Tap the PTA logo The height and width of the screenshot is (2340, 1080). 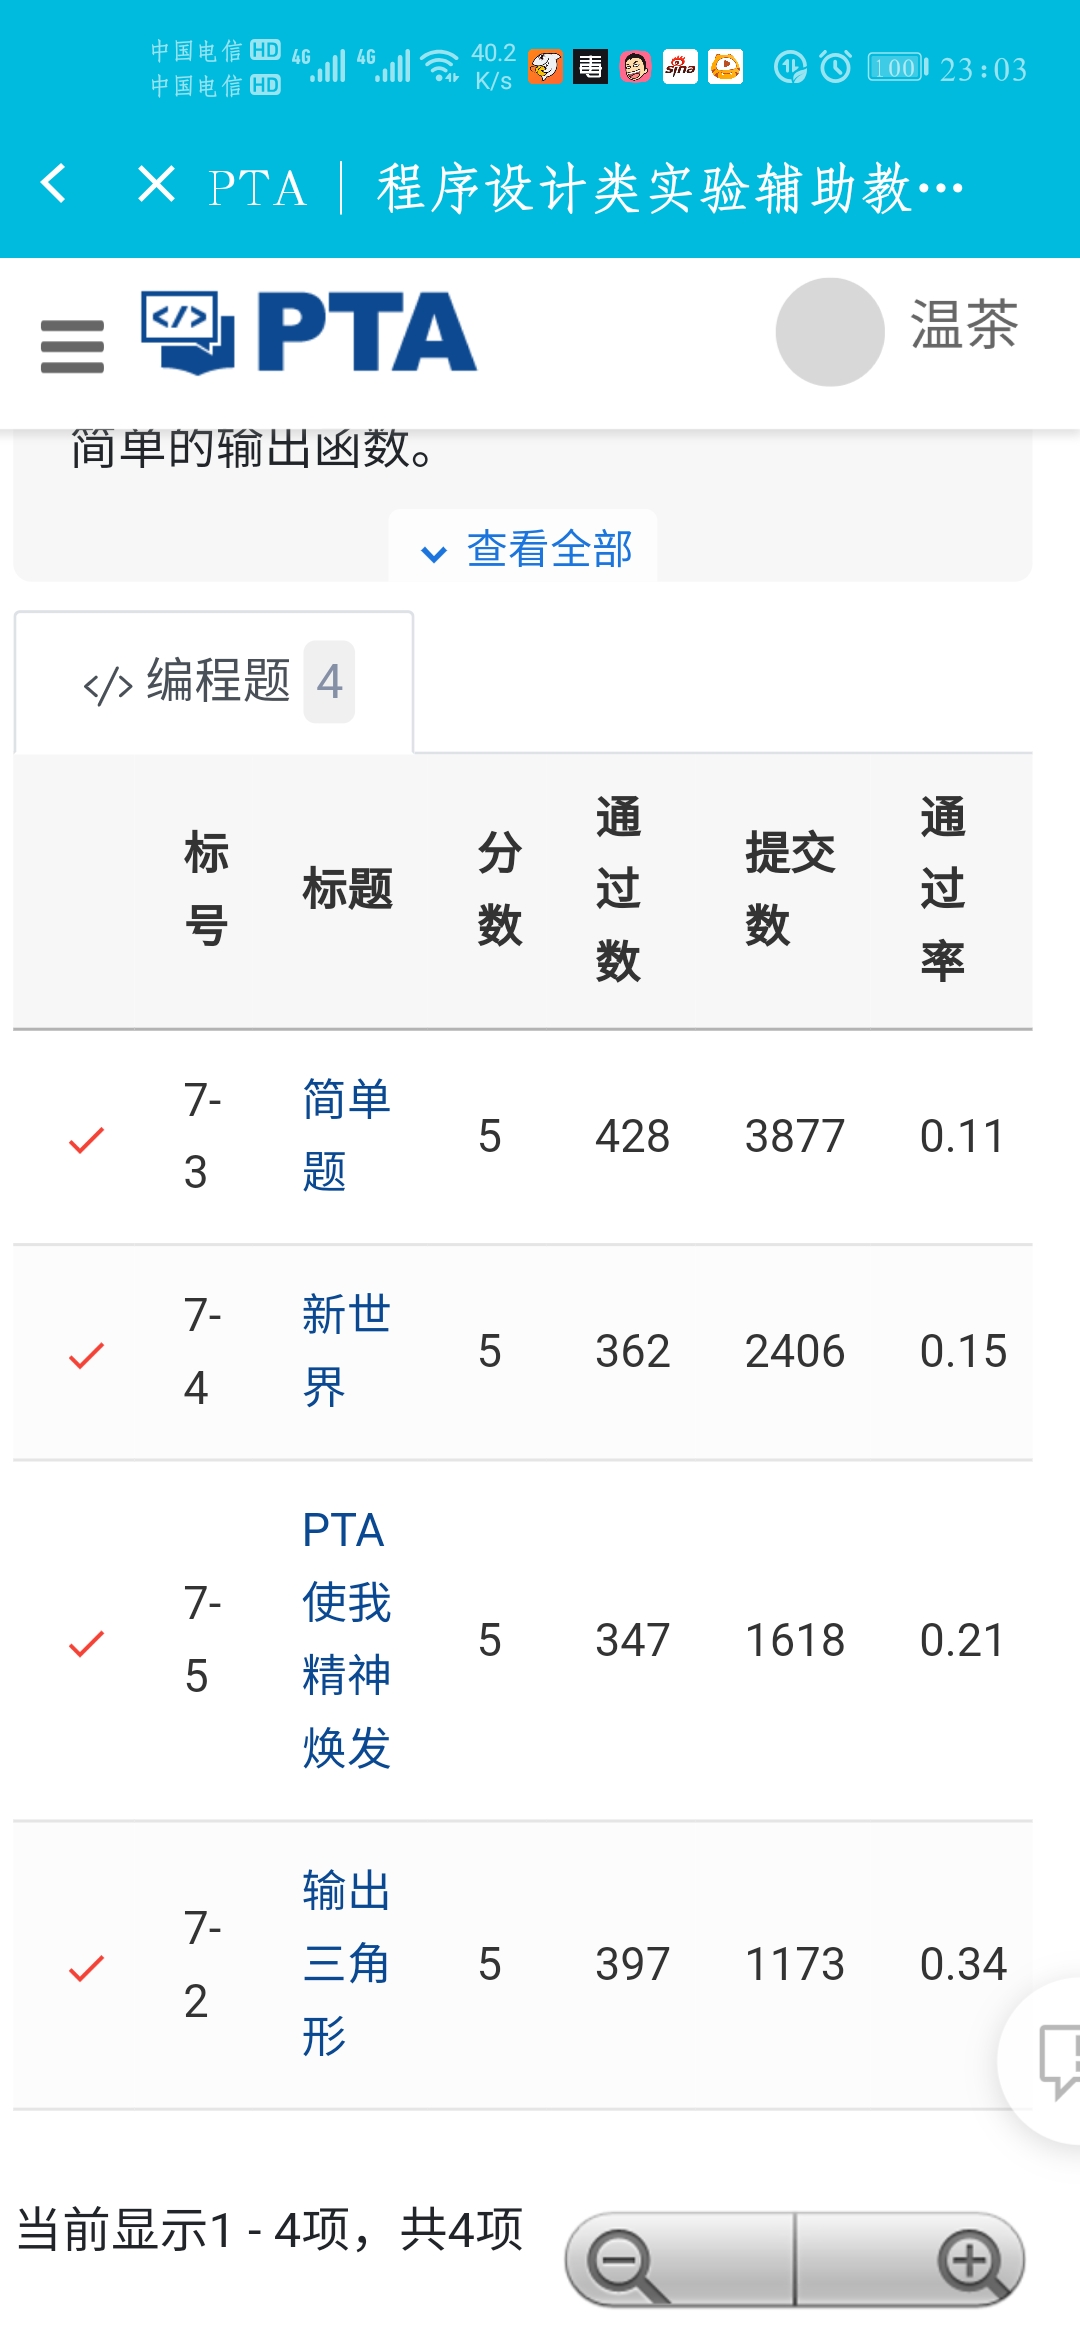[309, 333]
